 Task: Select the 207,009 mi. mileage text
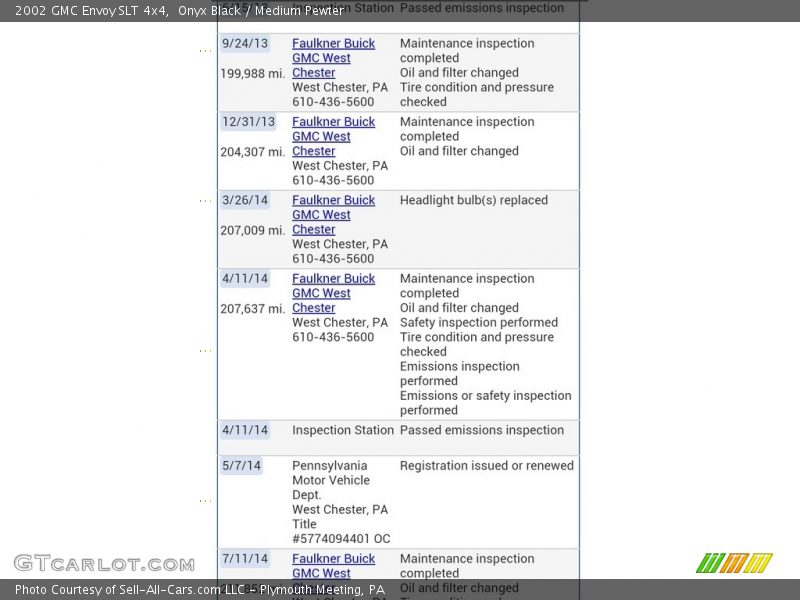point(253,231)
